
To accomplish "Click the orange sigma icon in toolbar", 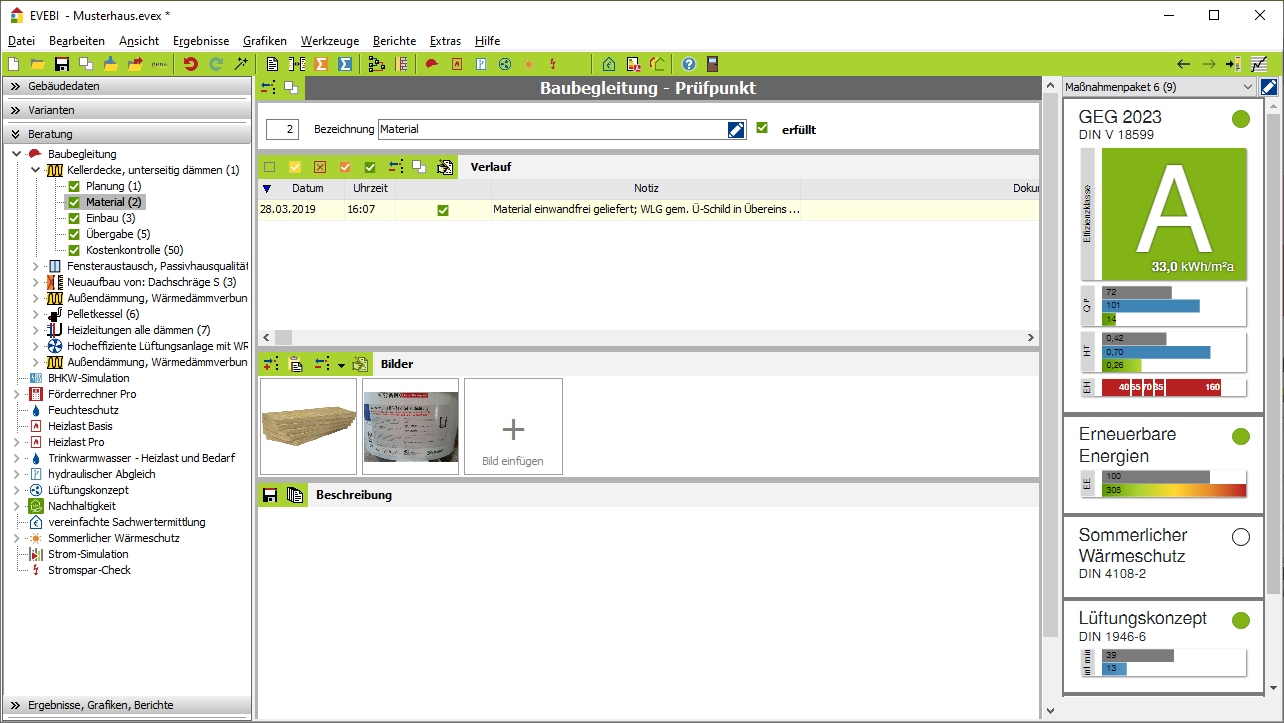I will tap(321, 64).
